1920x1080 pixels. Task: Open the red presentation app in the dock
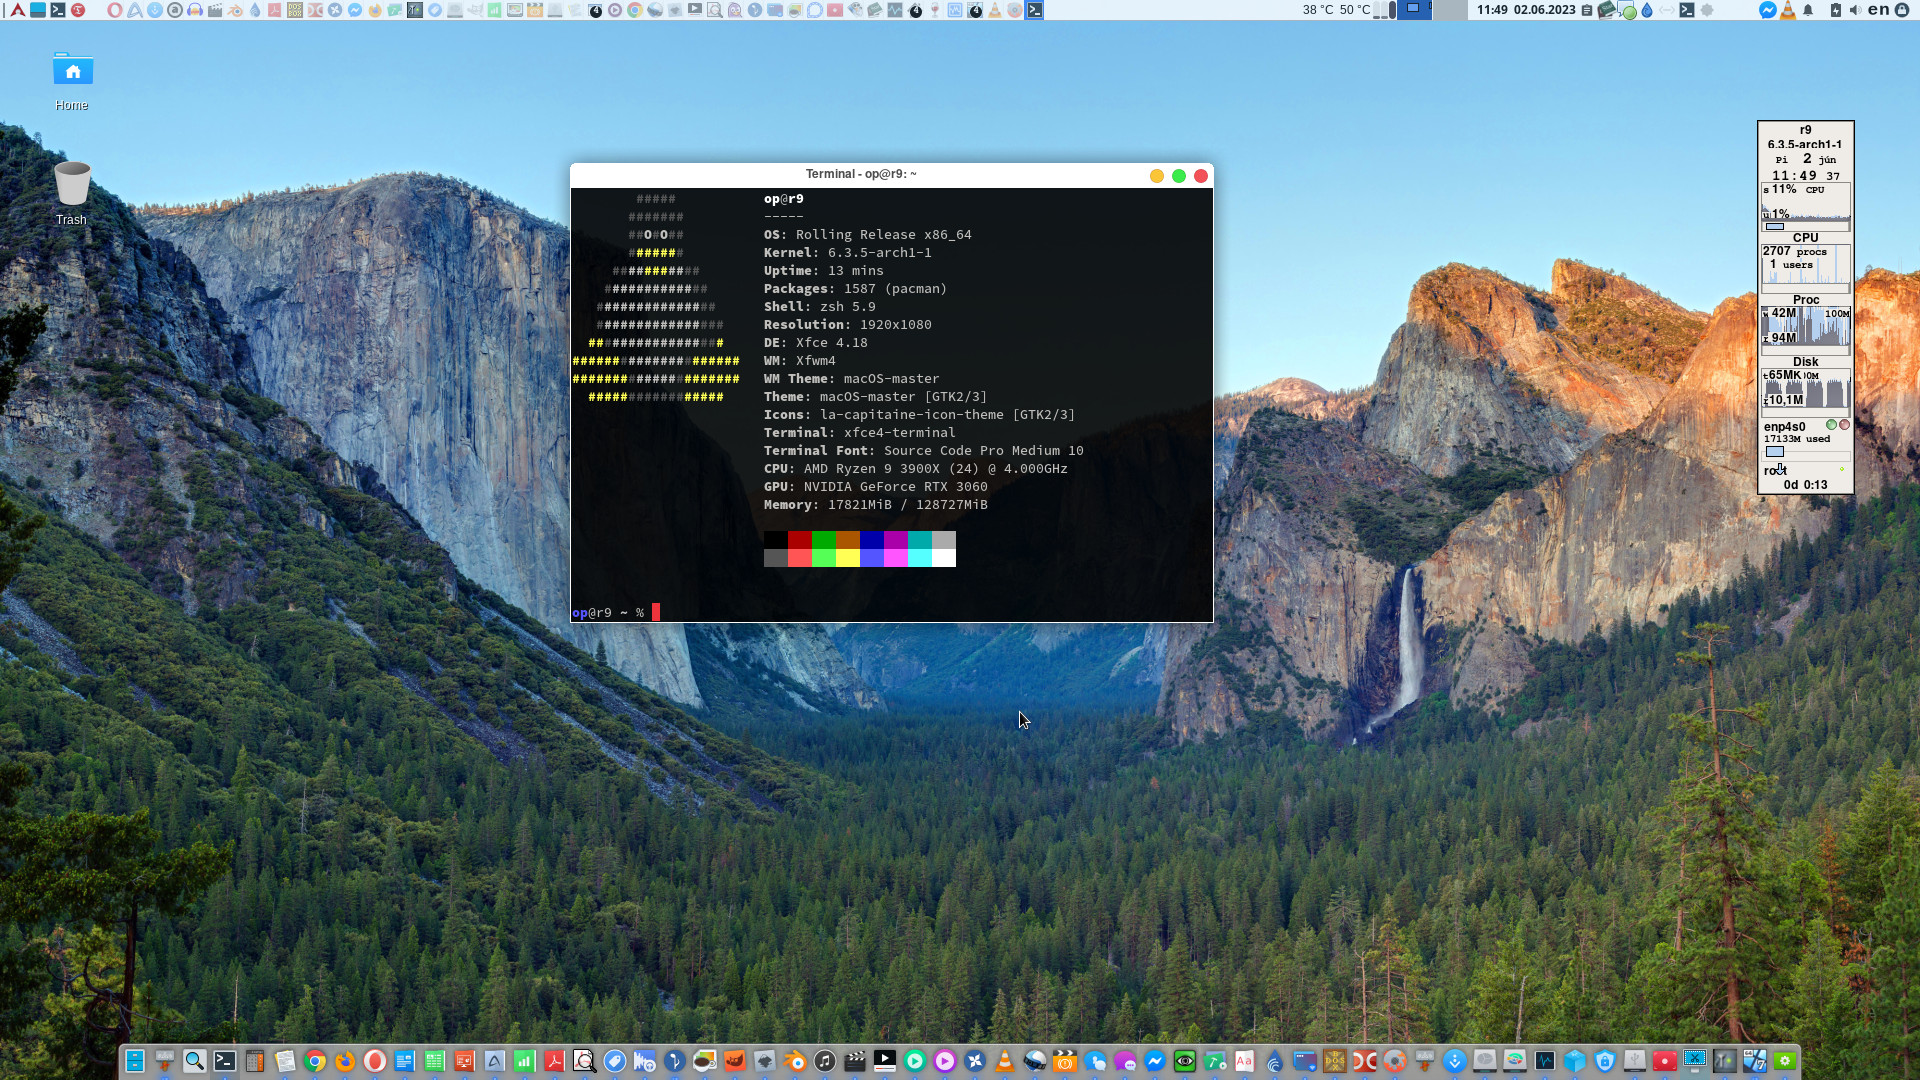click(x=465, y=1061)
